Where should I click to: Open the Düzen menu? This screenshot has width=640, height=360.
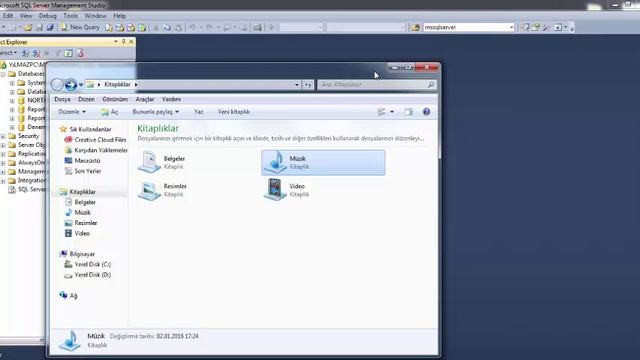86,99
